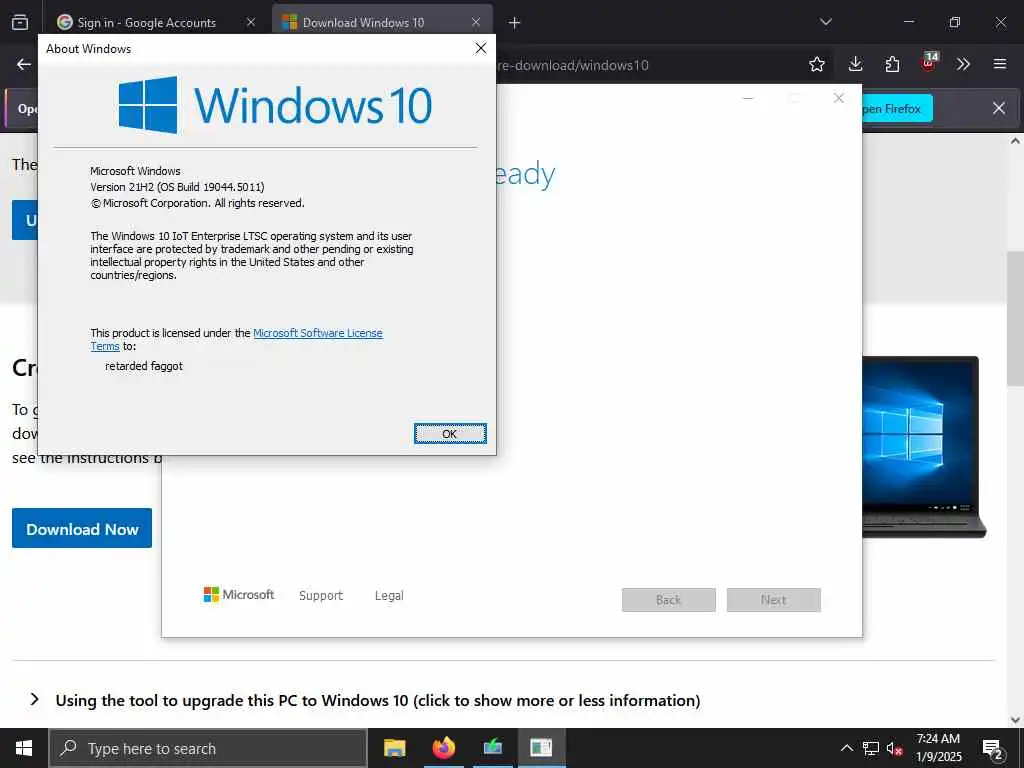Screen dimensions: 1024x768
Task: Click the page vertical scrollbar thumb
Action: click(x=1016, y=319)
